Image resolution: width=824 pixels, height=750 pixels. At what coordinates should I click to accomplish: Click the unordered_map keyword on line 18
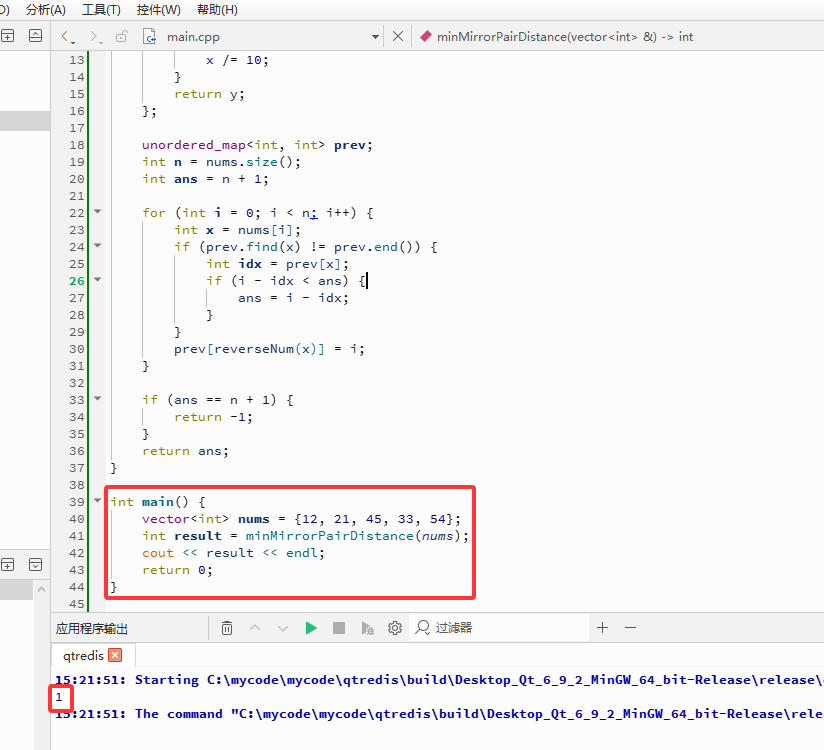point(193,145)
